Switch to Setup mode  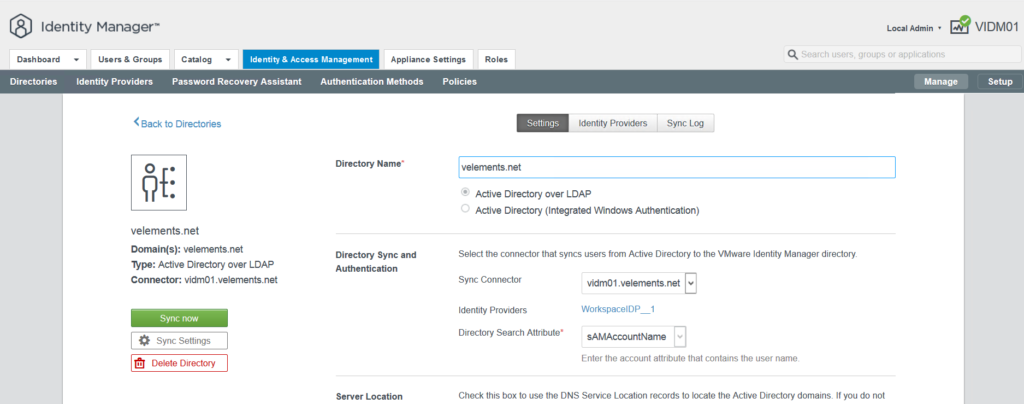[x=999, y=82]
